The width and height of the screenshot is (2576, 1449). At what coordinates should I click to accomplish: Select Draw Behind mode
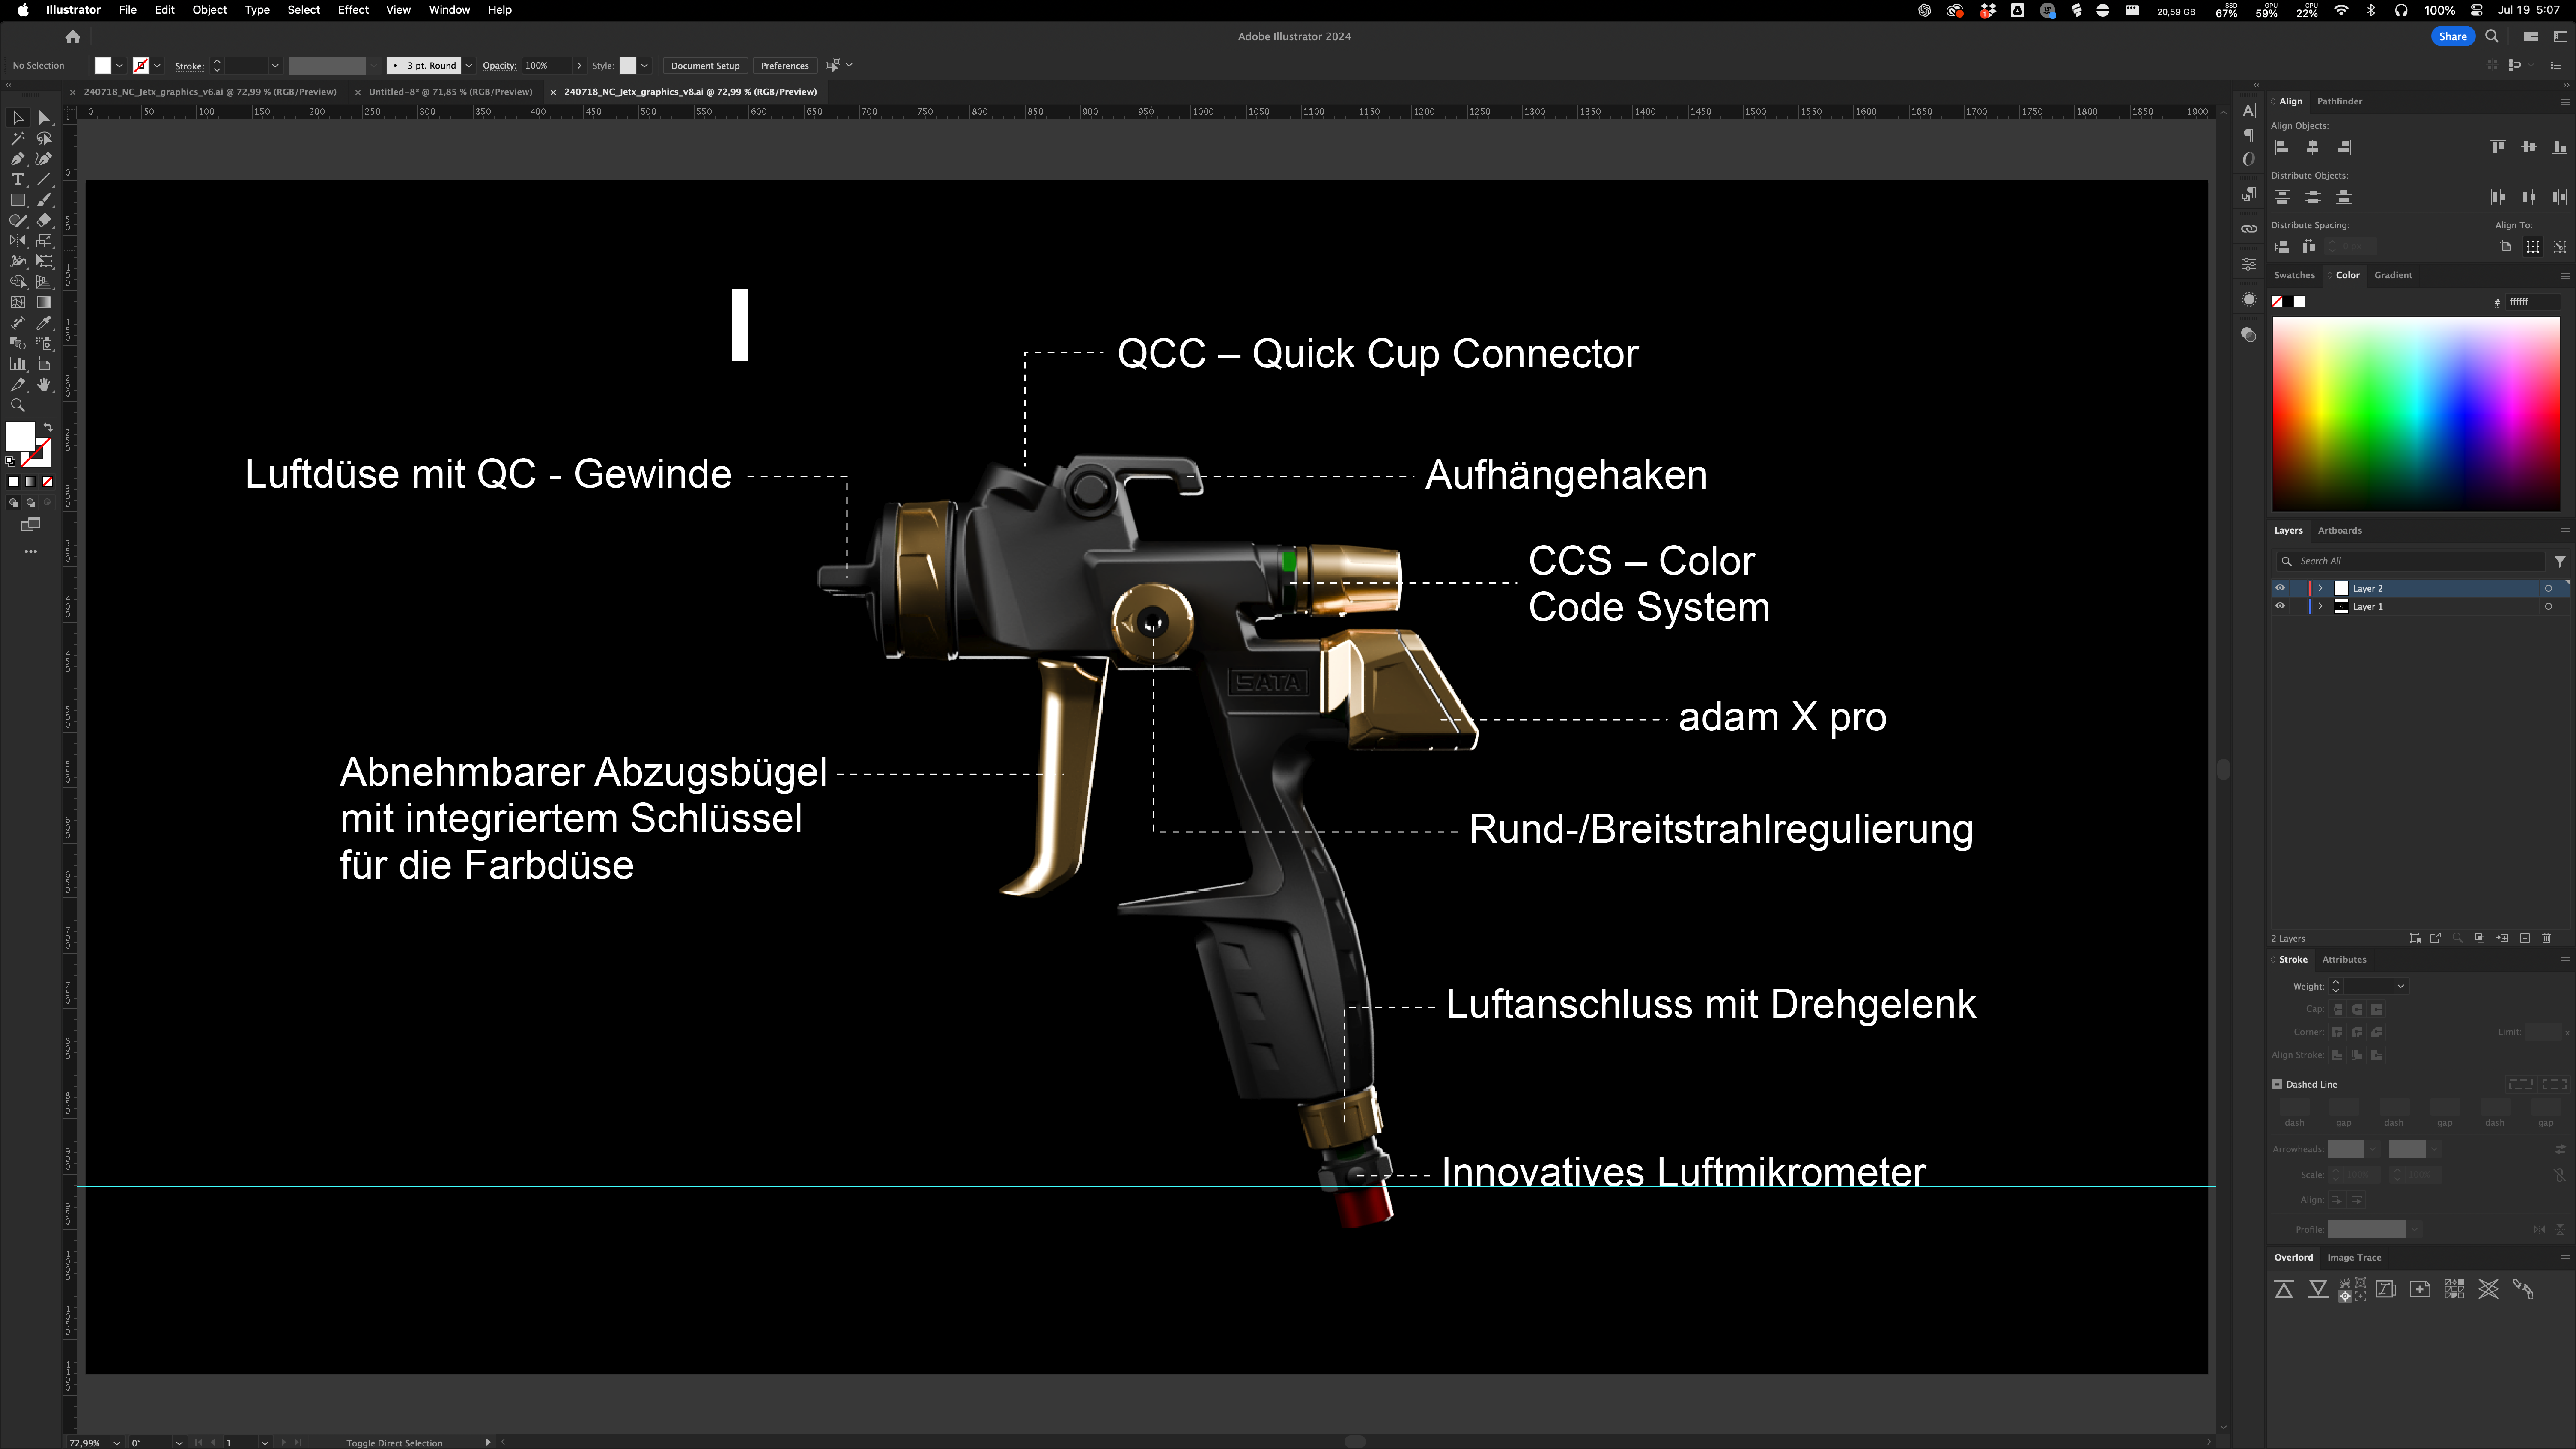click(30, 503)
